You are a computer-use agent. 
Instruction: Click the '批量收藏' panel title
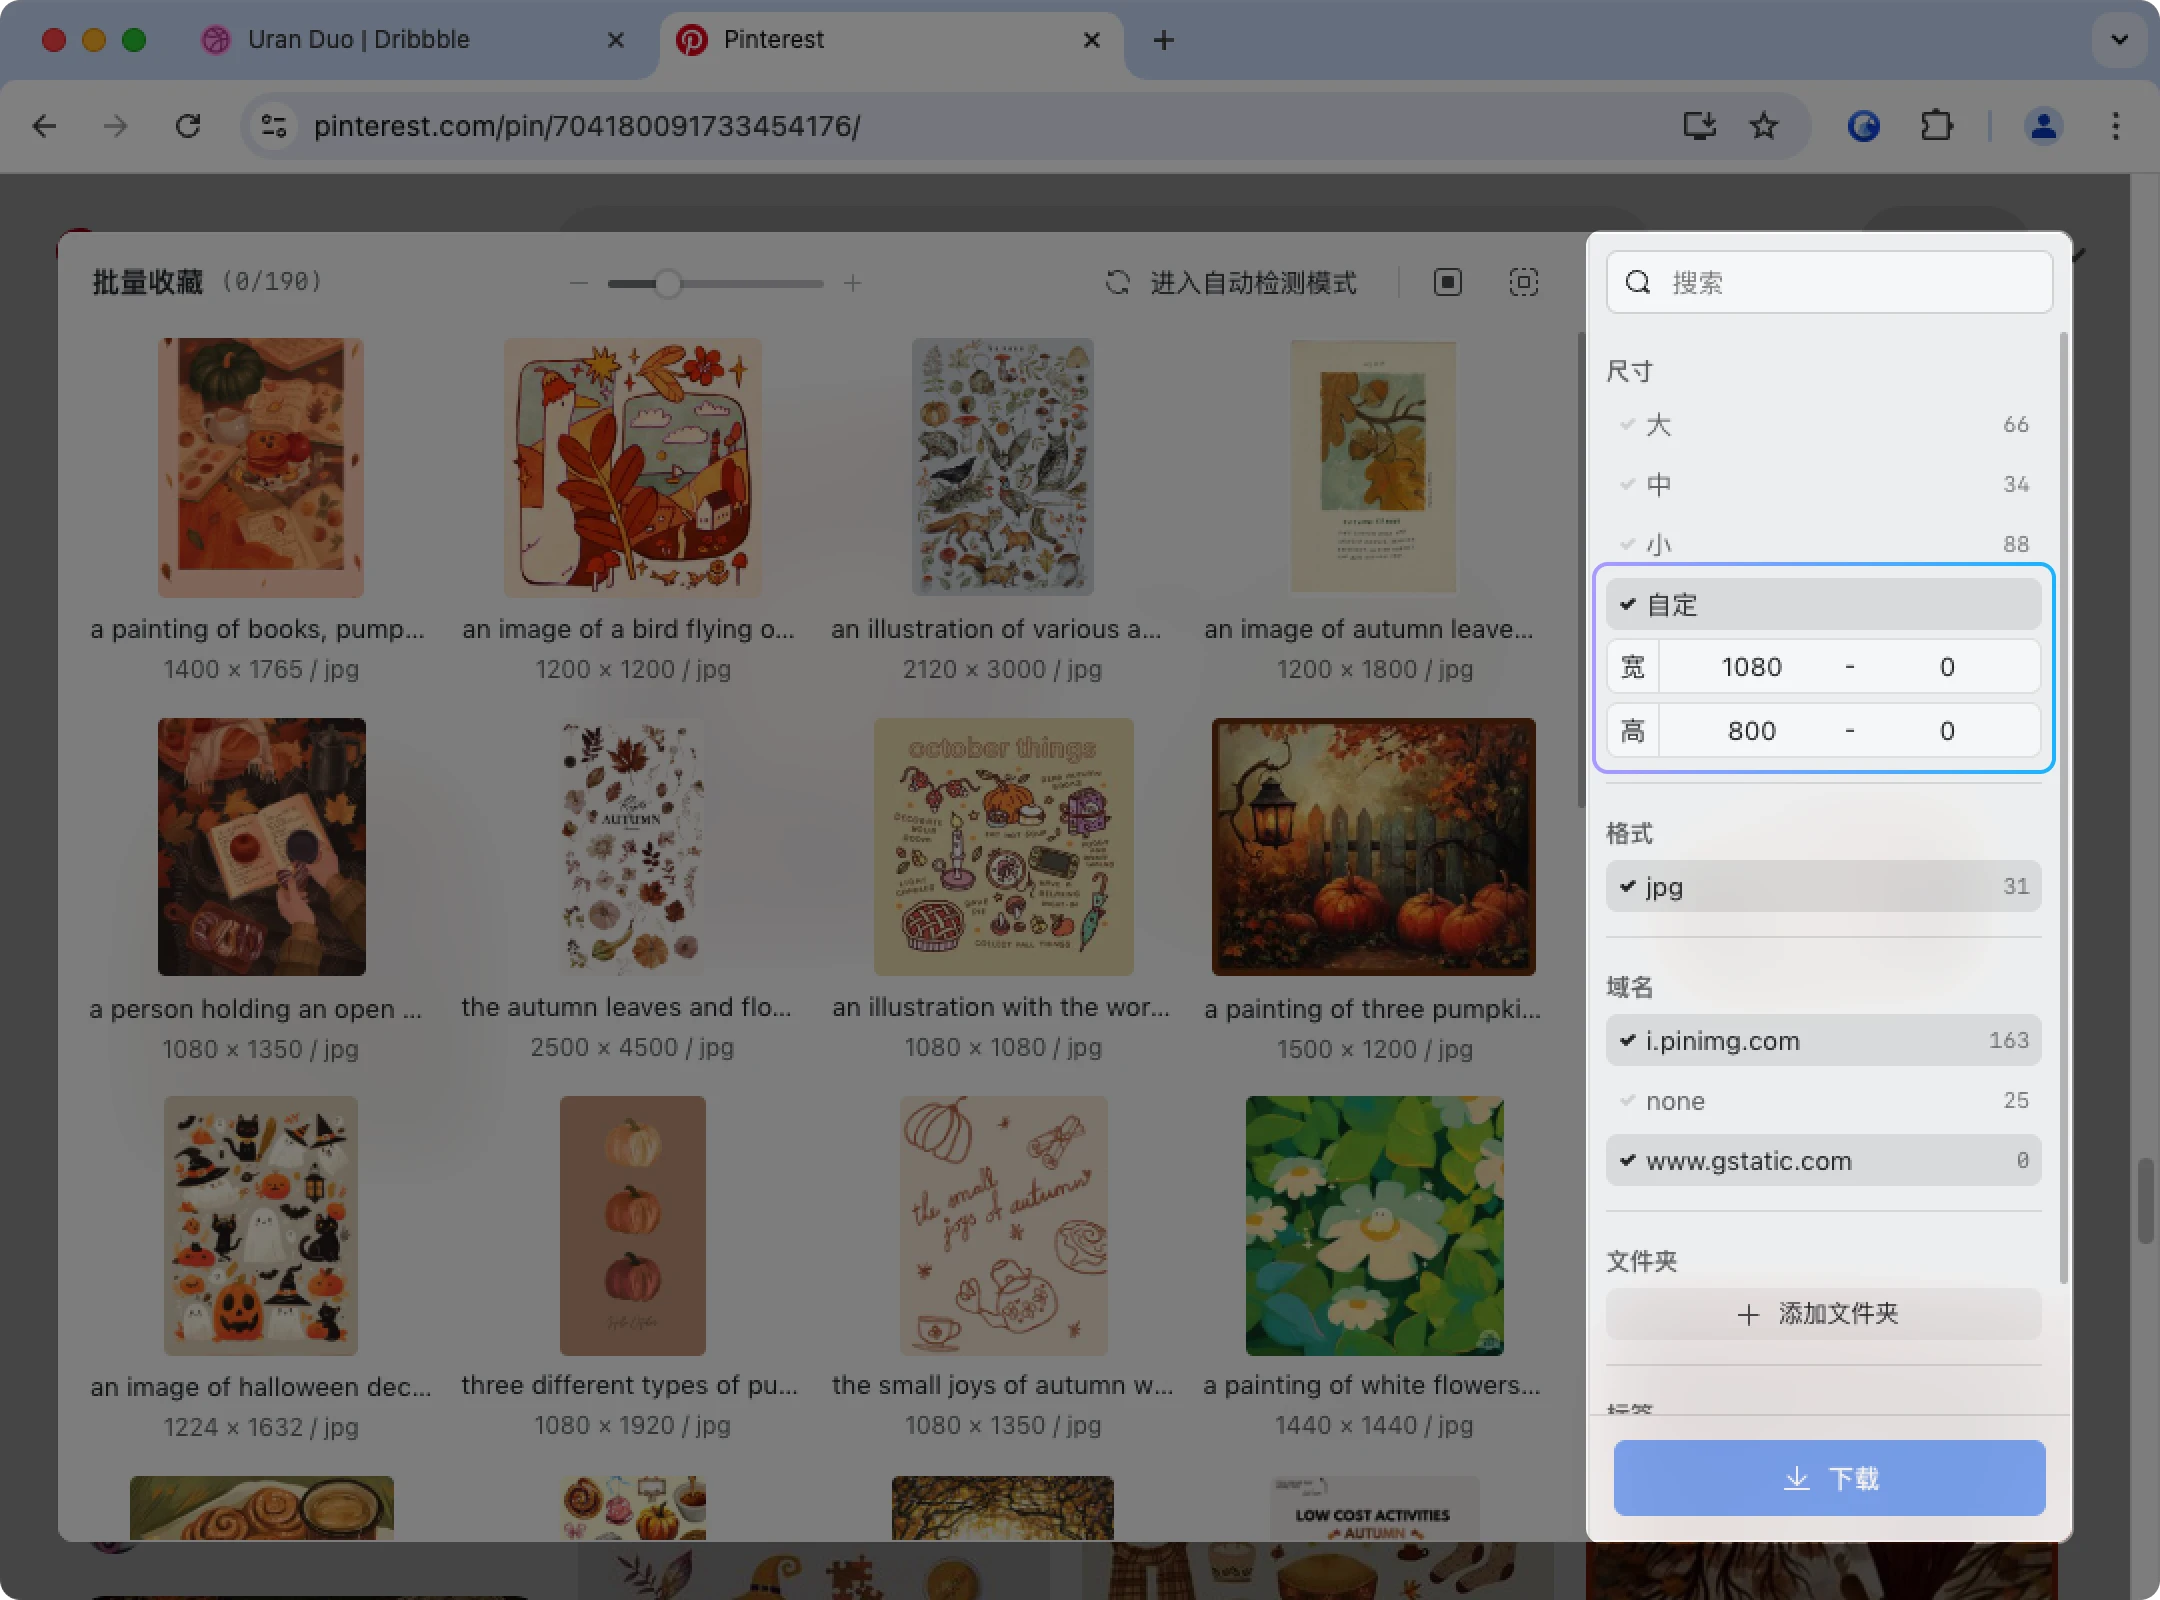(148, 282)
